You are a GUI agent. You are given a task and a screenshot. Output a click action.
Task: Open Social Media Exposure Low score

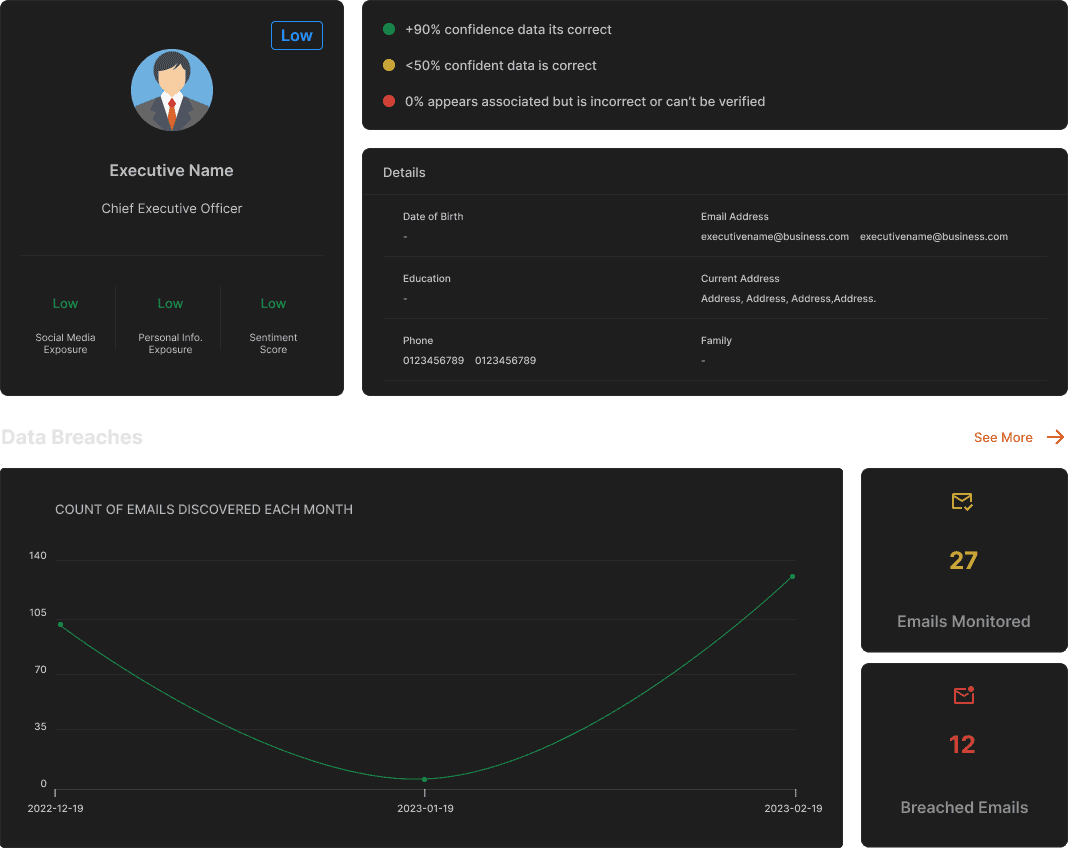point(65,304)
